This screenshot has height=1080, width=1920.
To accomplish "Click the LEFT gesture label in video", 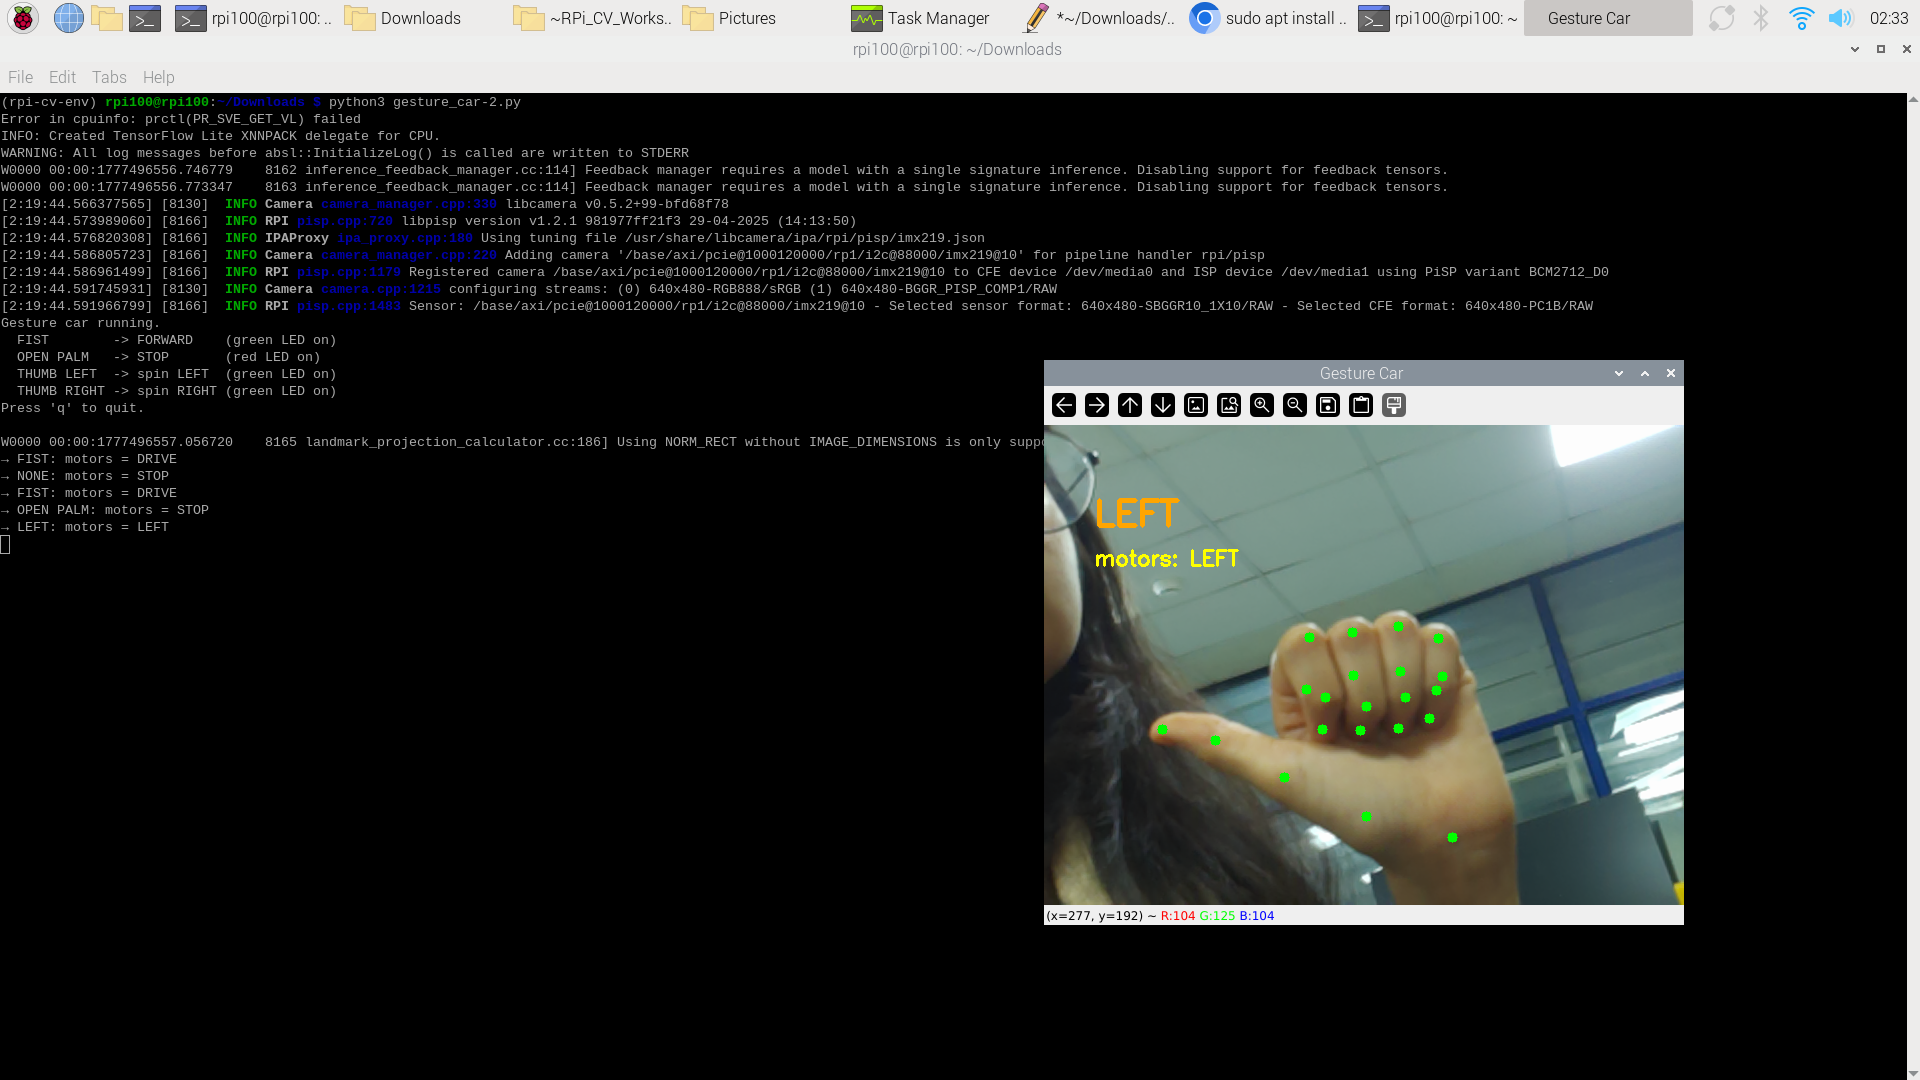I will point(1137,514).
